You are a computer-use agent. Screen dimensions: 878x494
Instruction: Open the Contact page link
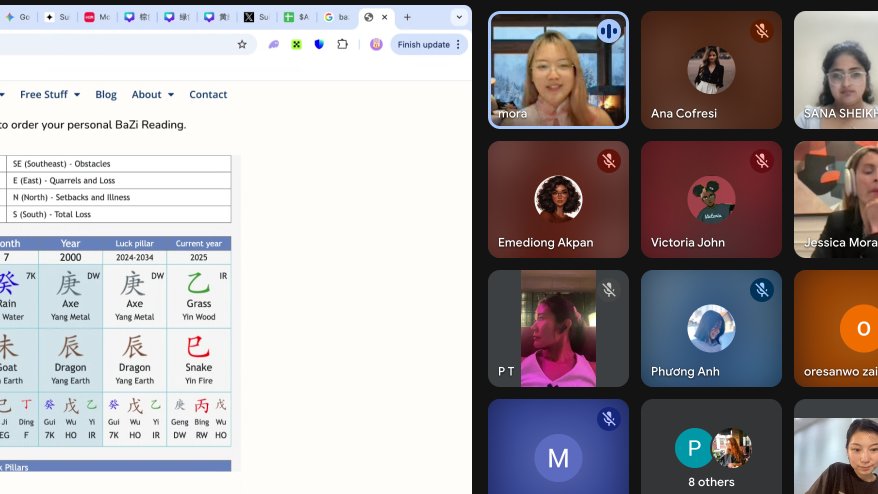point(208,94)
